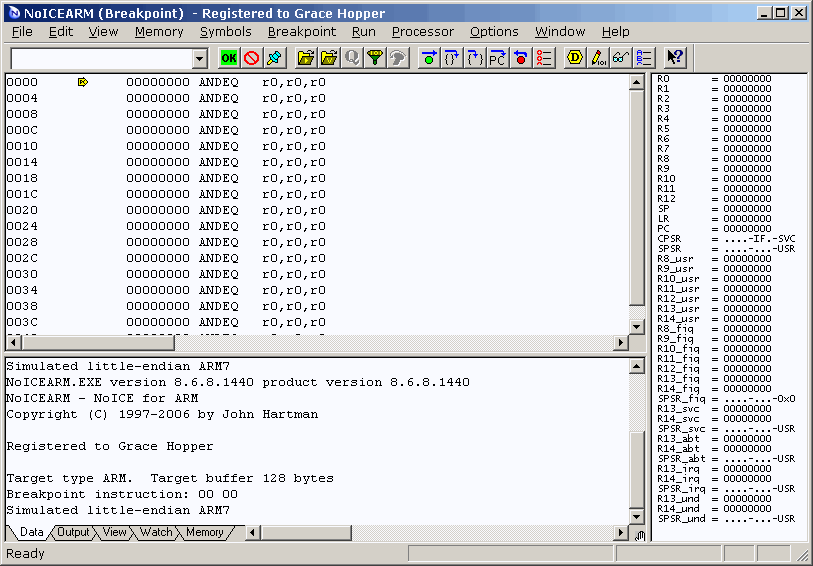Open the Help menu

coord(615,32)
